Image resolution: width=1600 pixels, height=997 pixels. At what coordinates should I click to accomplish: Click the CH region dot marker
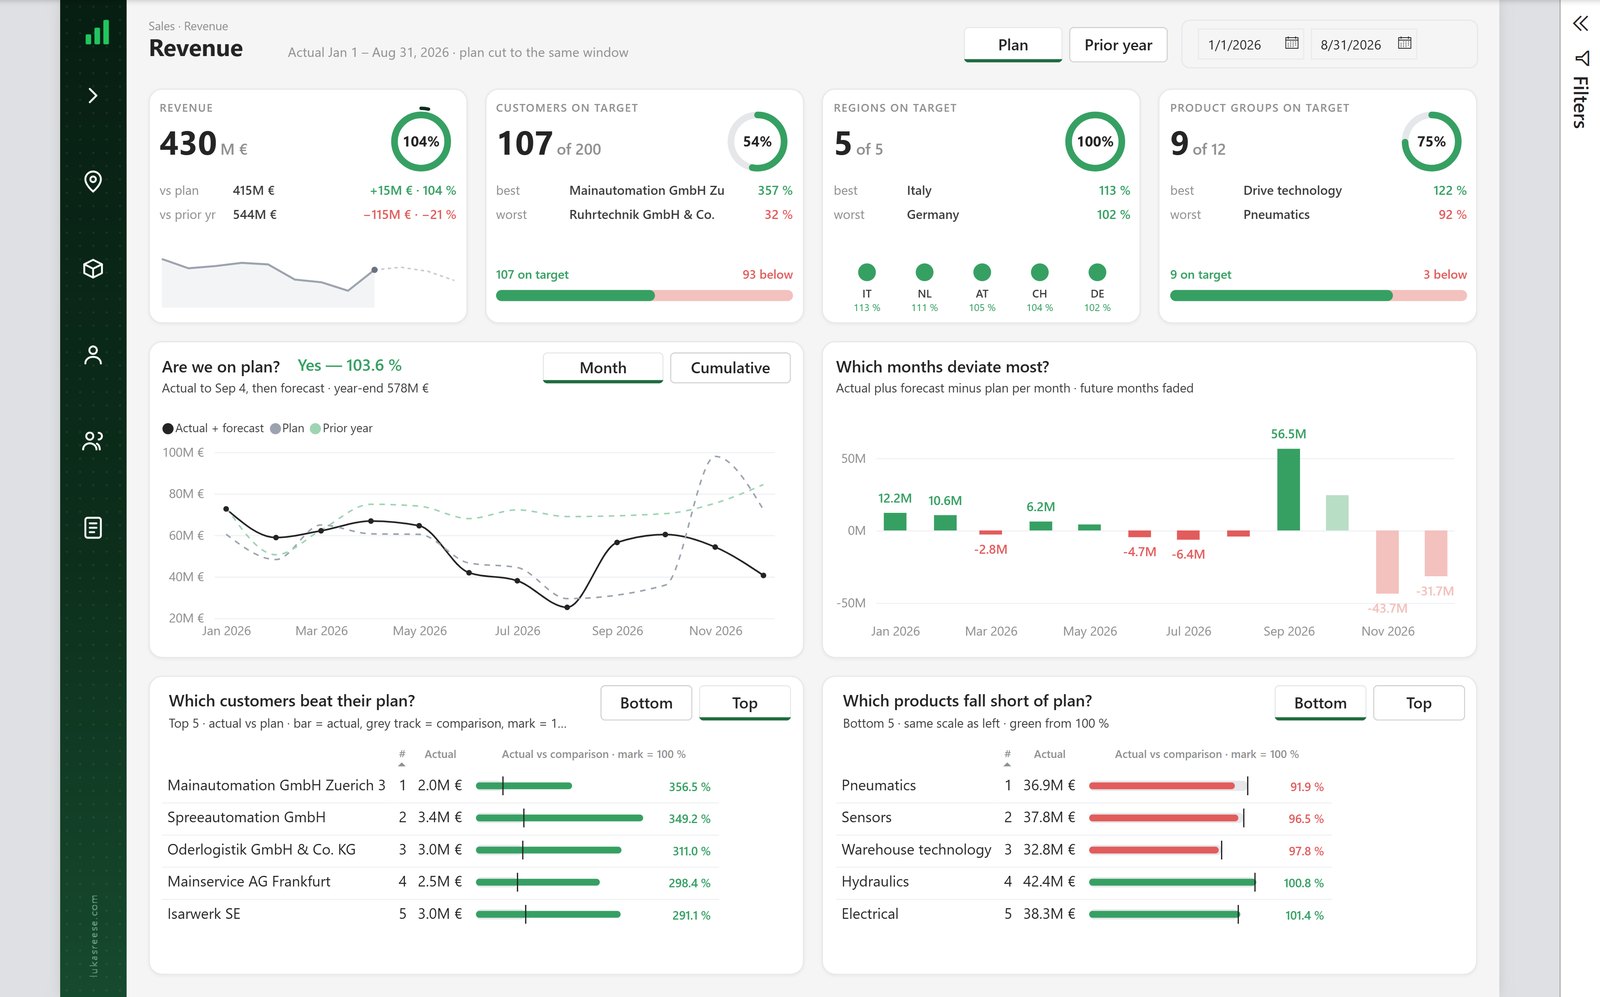pyautogui.click(x=1040, y=272)
